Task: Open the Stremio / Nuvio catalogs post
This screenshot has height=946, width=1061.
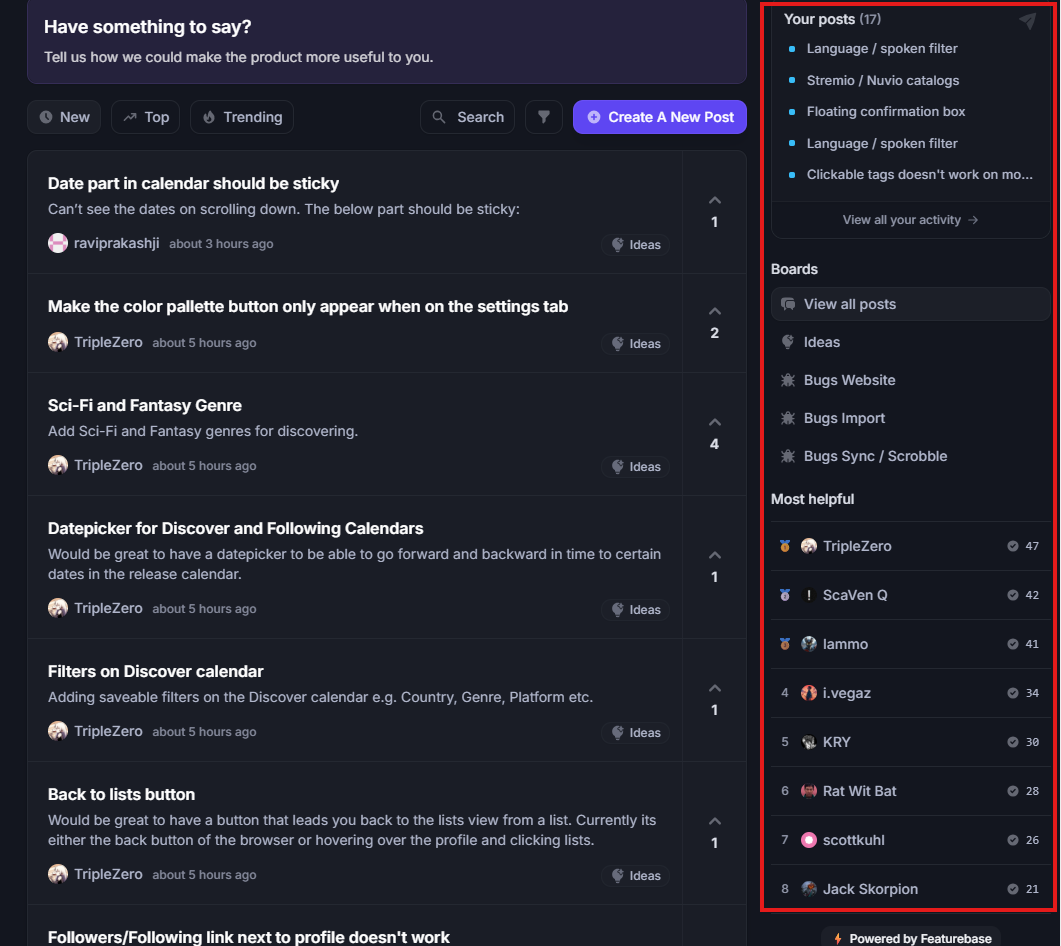Action: tap(882, 81)
